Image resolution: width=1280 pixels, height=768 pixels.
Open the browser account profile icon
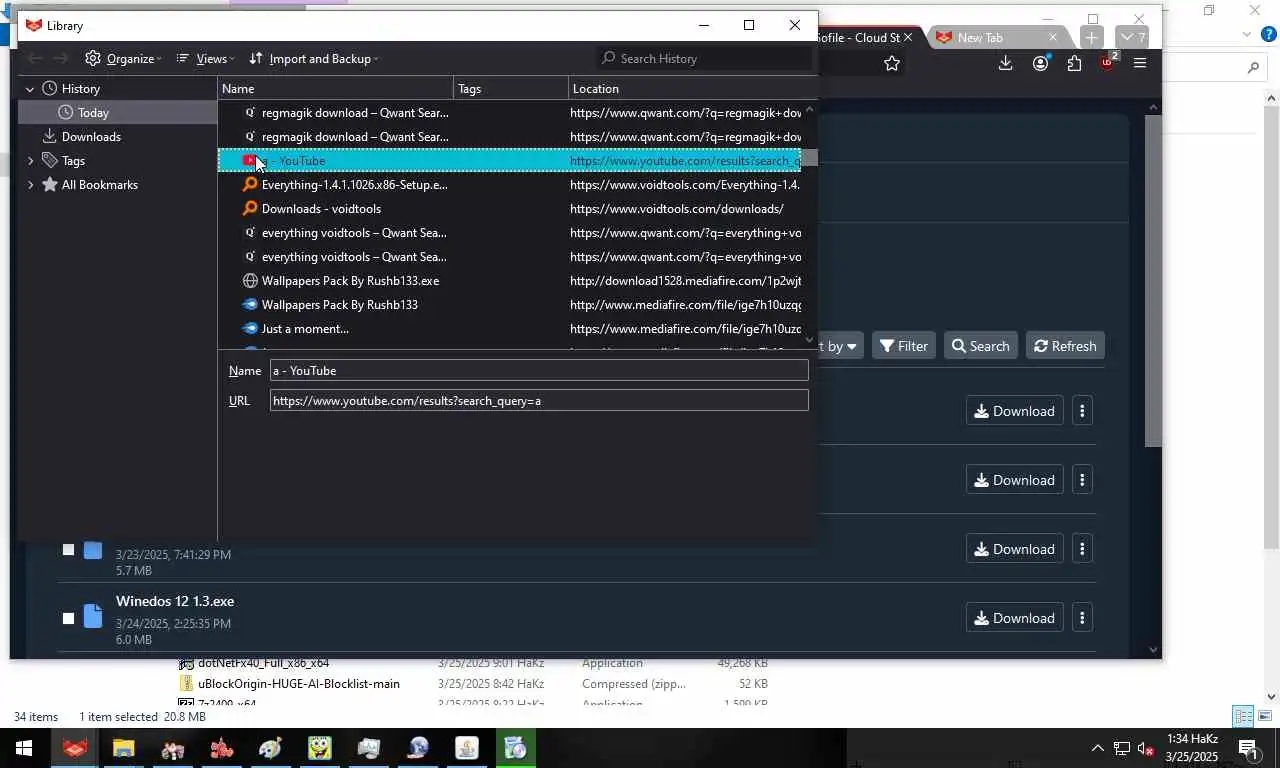(1040, 63)
